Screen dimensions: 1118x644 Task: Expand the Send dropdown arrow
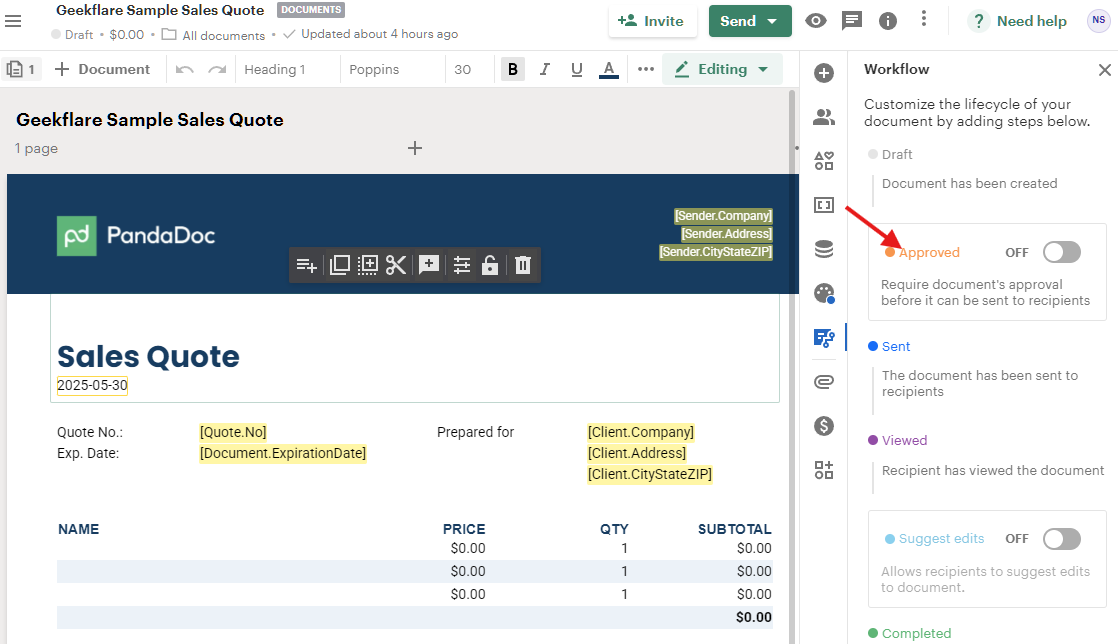[772, 21]
